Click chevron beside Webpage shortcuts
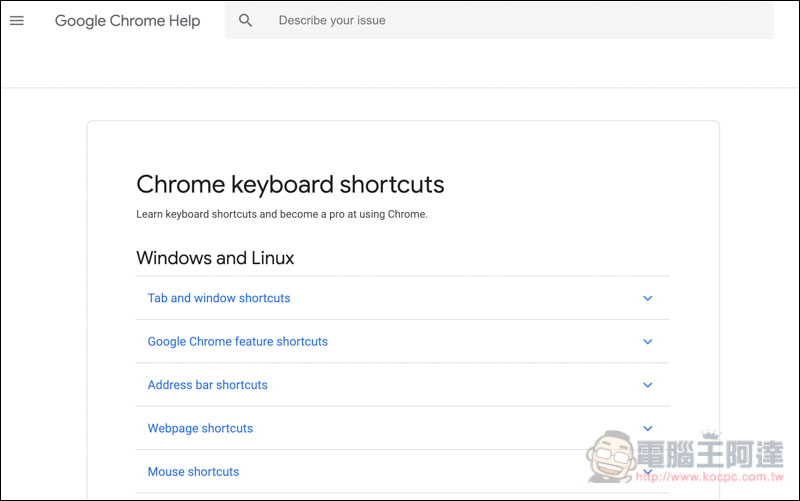The image size is (800, 501). [x=647, y=429]
